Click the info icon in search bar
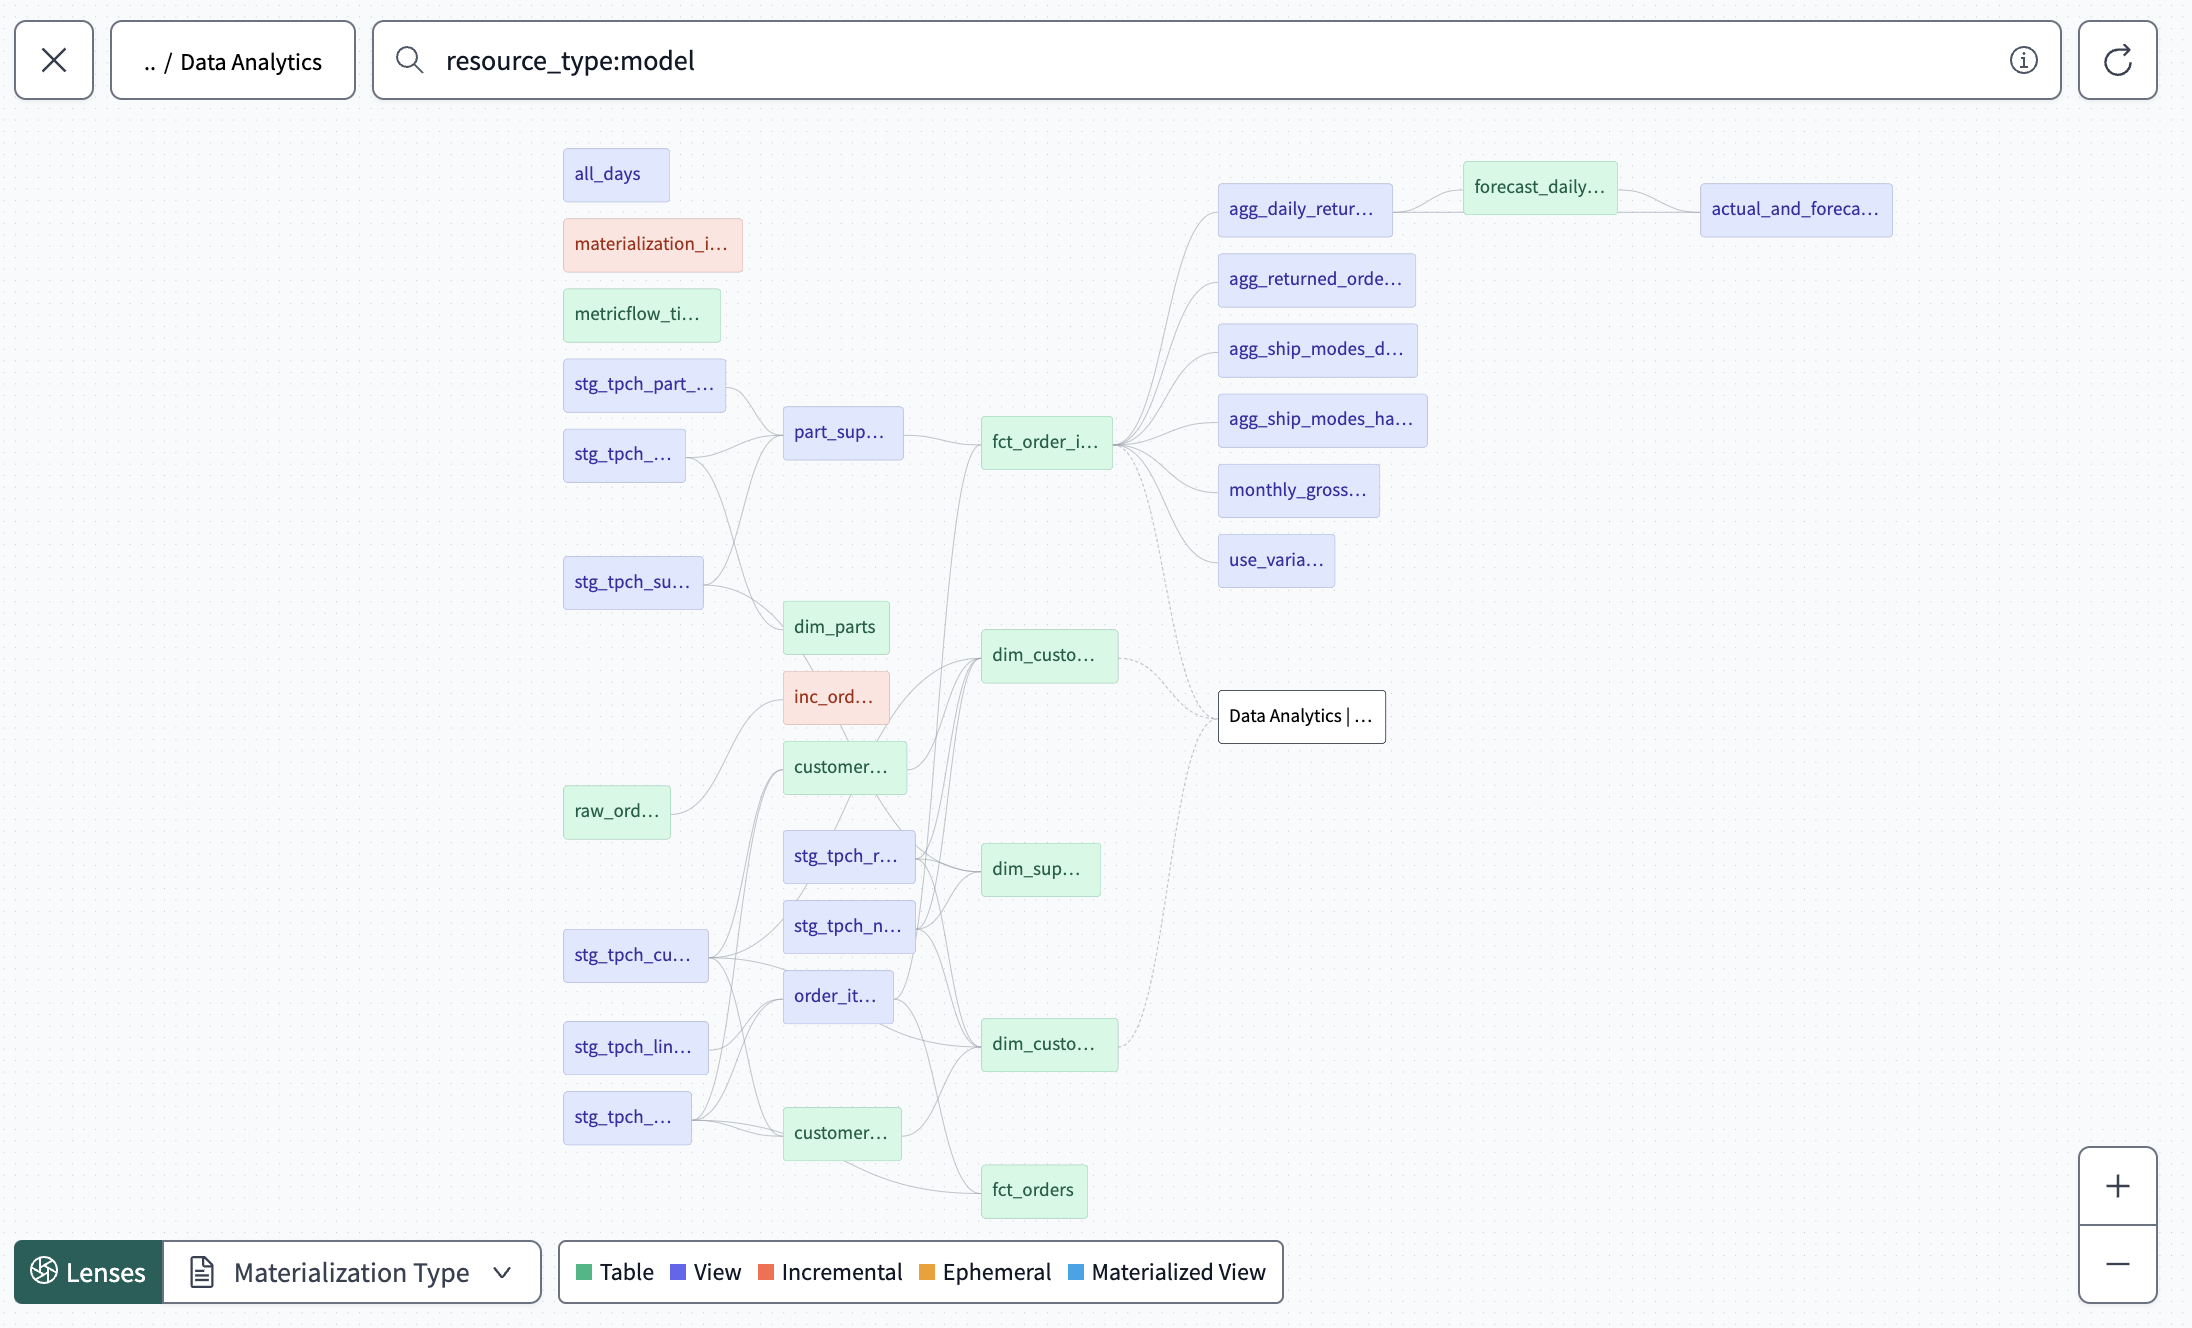Screen dimensions: 2192x1328 tap(2024, 60)
